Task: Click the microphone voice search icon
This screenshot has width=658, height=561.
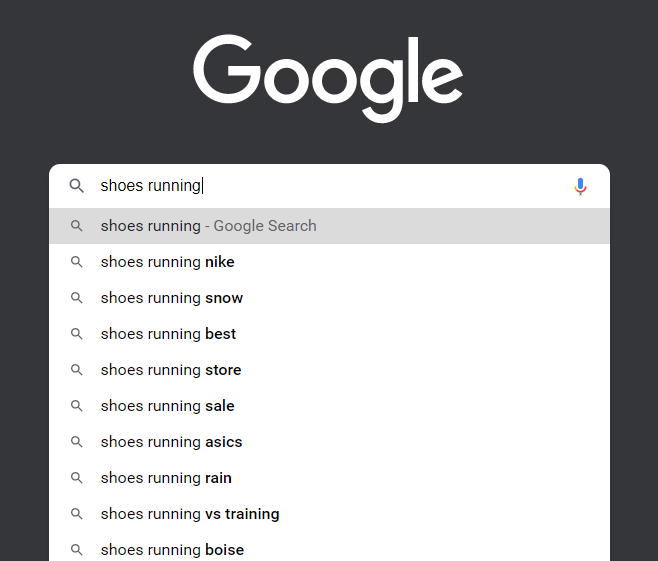Action: tap(580, 186)
